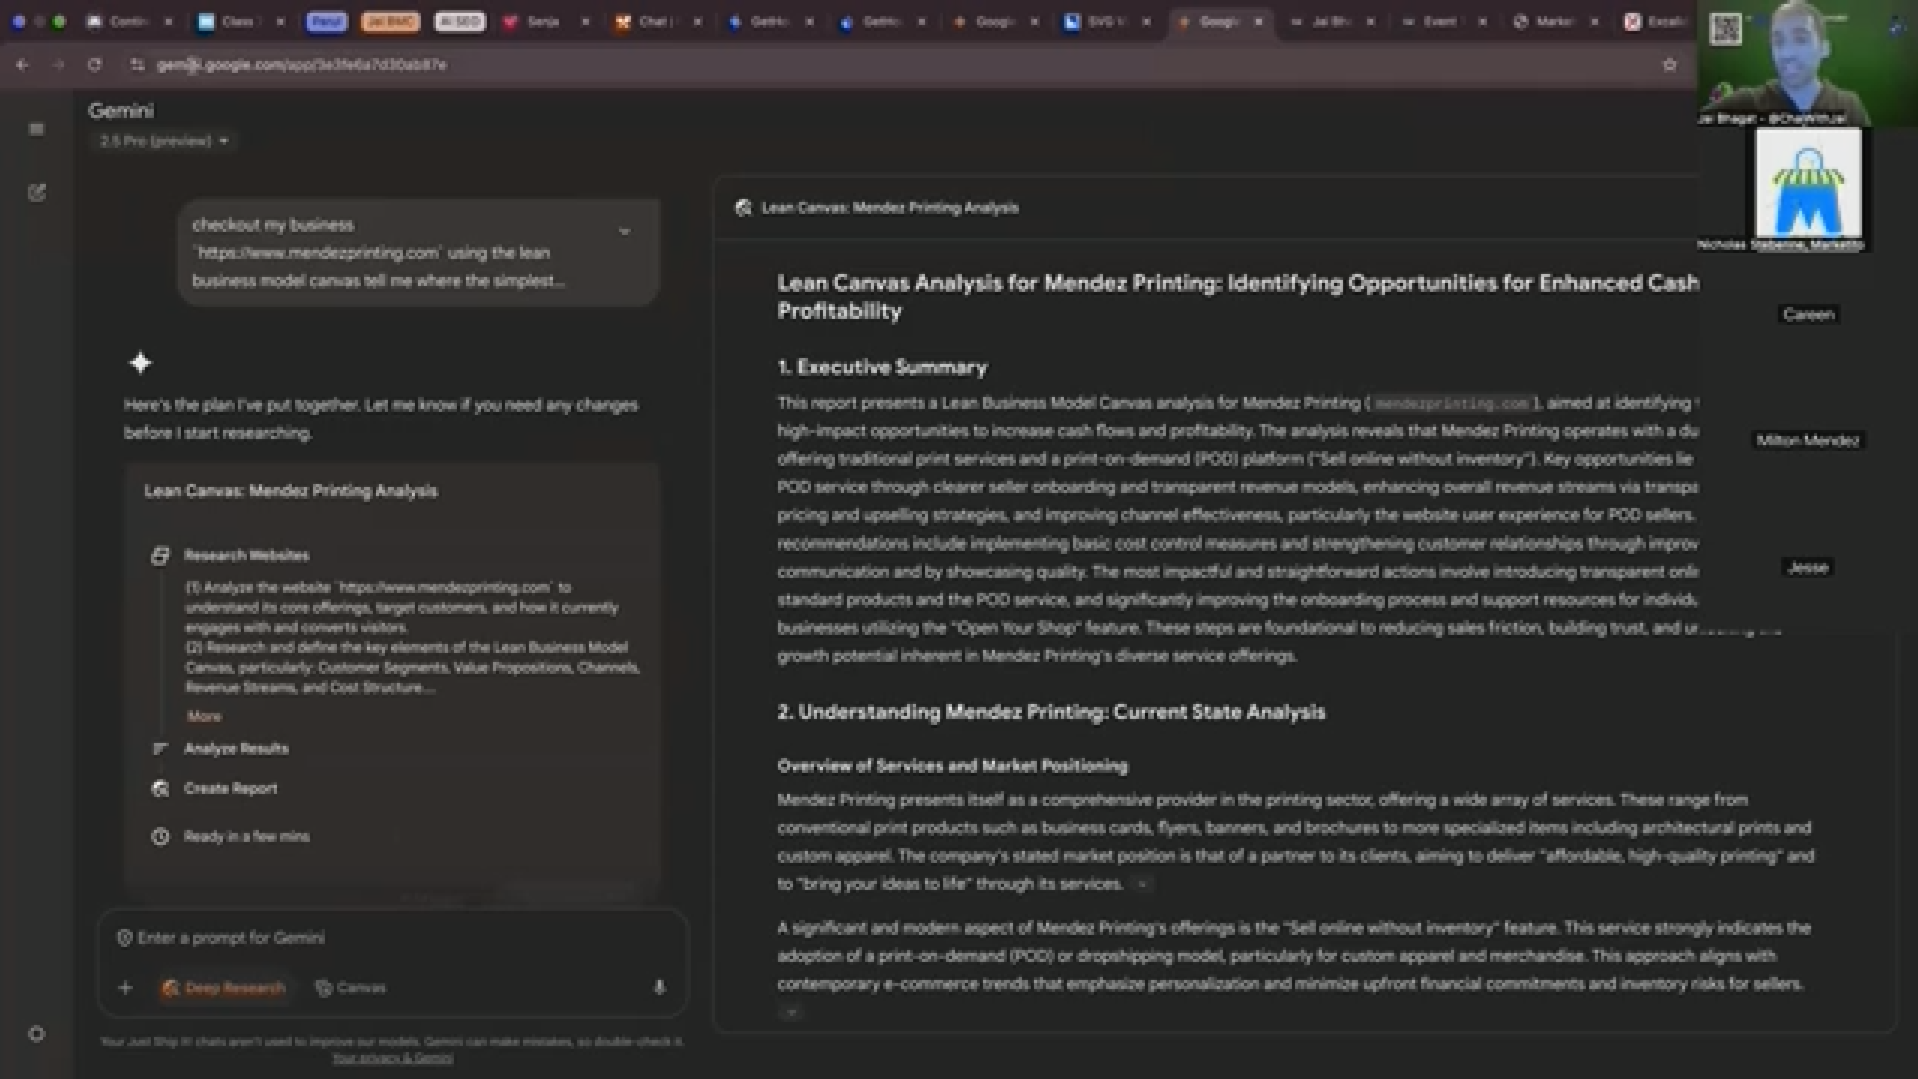This screenshot has height=1079, width=1918.
Task: Open the Gemini hamburger main menu
Action: click(x=37, y=129)
